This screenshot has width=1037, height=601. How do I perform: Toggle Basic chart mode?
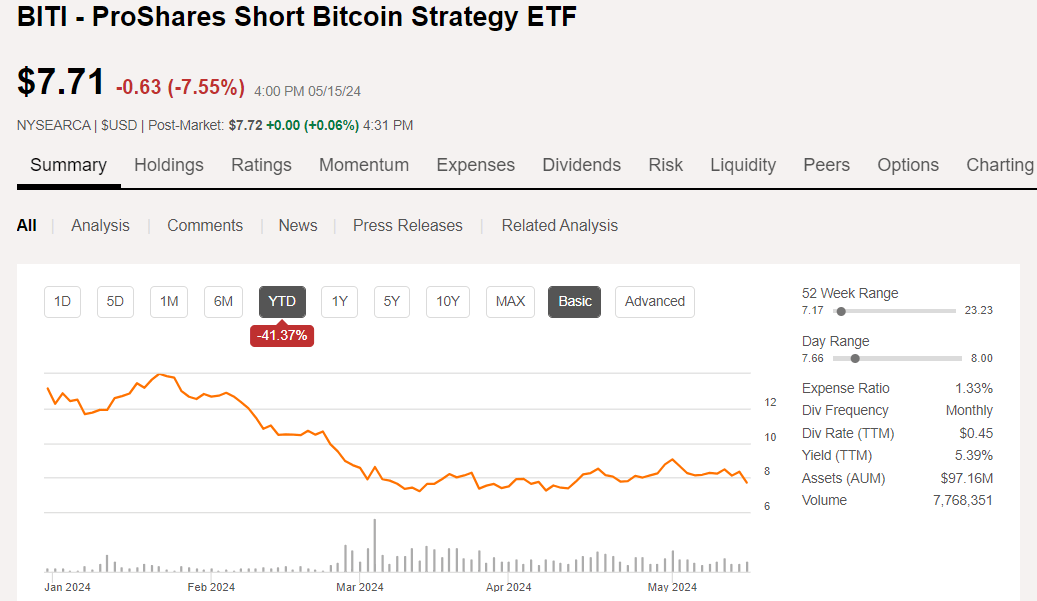574,301
